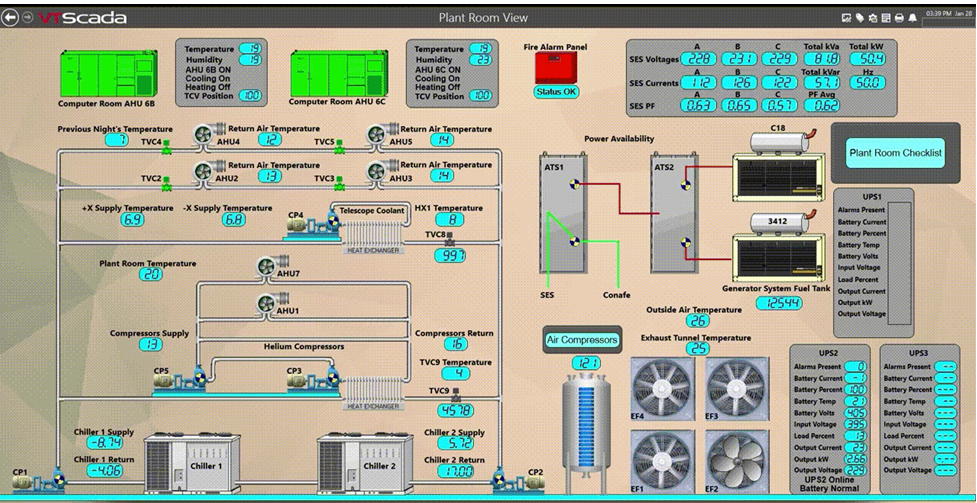Select the CP2 pump
The width and height of the screenshot is (977, 503).
pyautogui.click(x=517, y=480)
